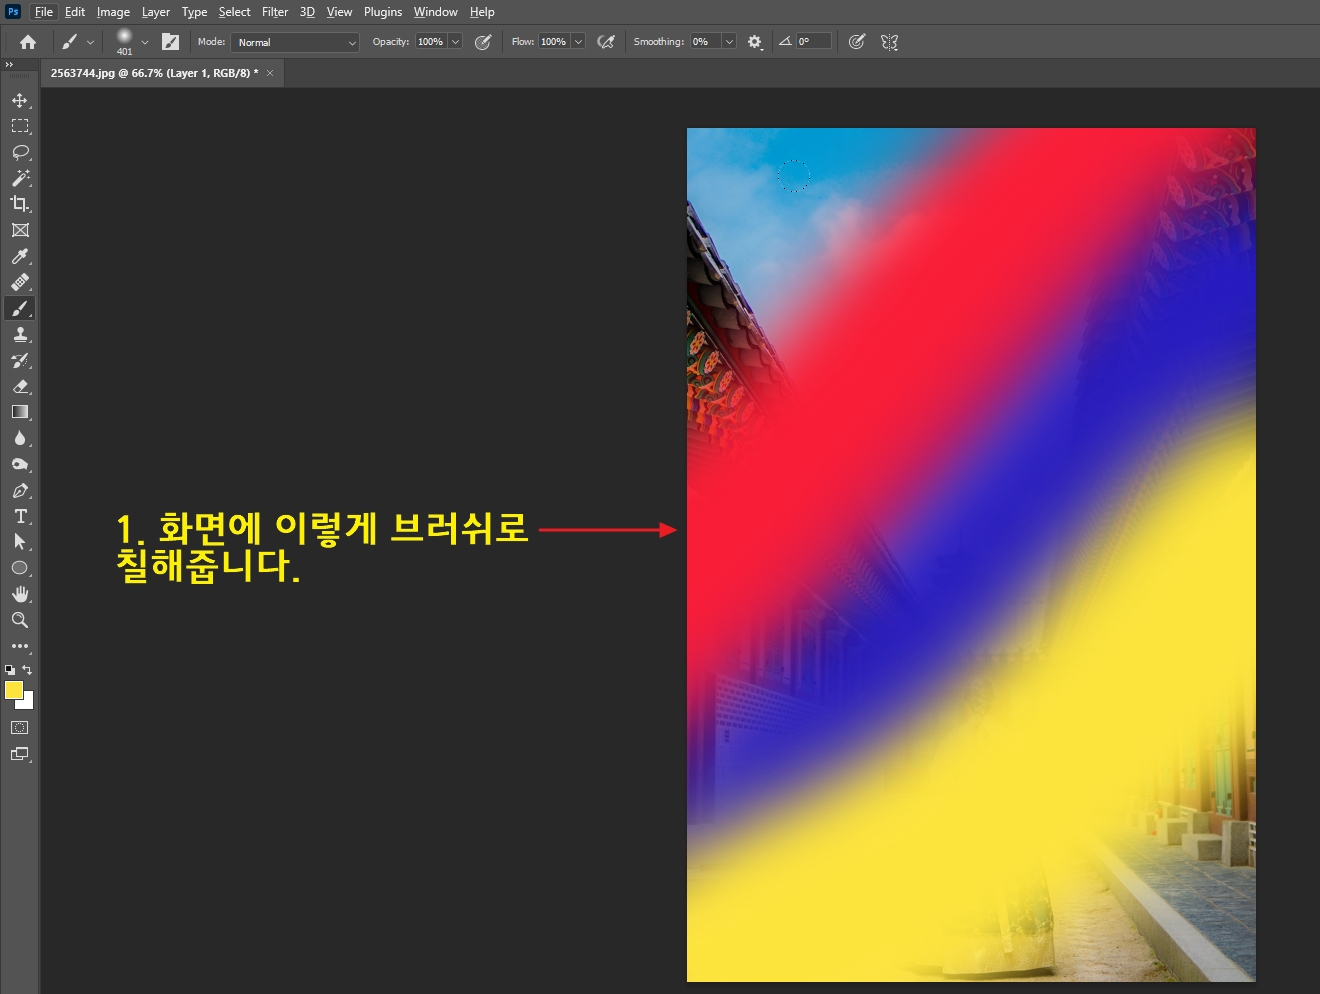
Task: Select the Crop tool
Action: click(x=20, y=204)
